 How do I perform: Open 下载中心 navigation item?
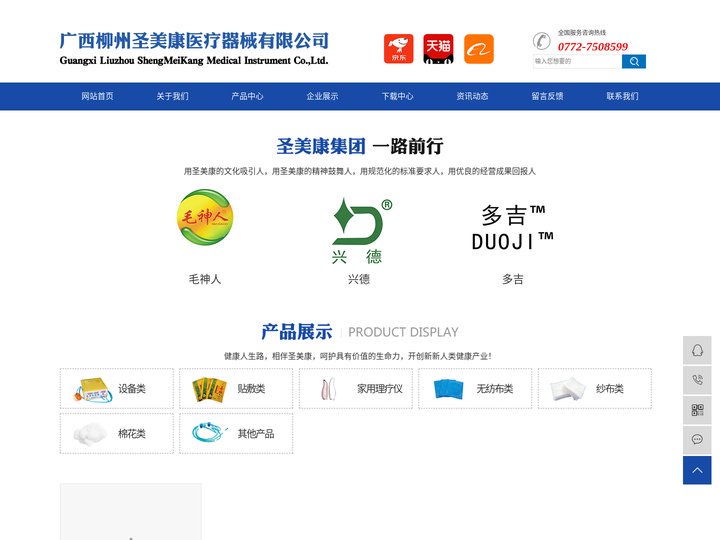397,96
